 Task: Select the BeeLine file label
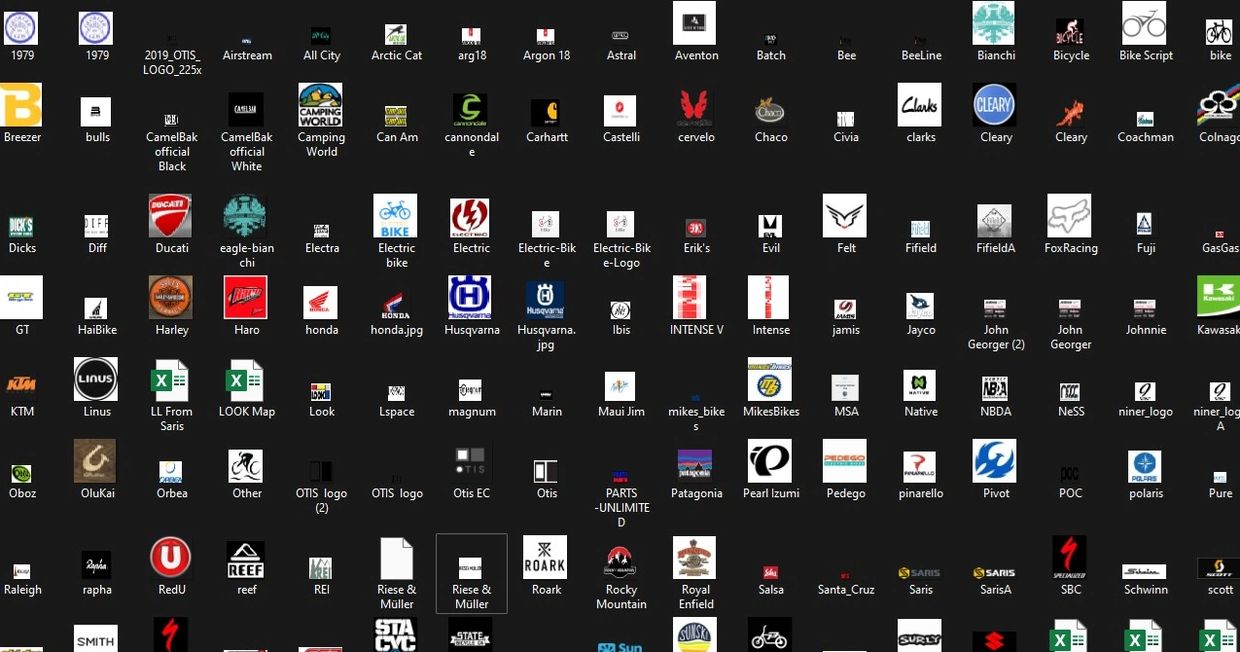coord(921,56)
